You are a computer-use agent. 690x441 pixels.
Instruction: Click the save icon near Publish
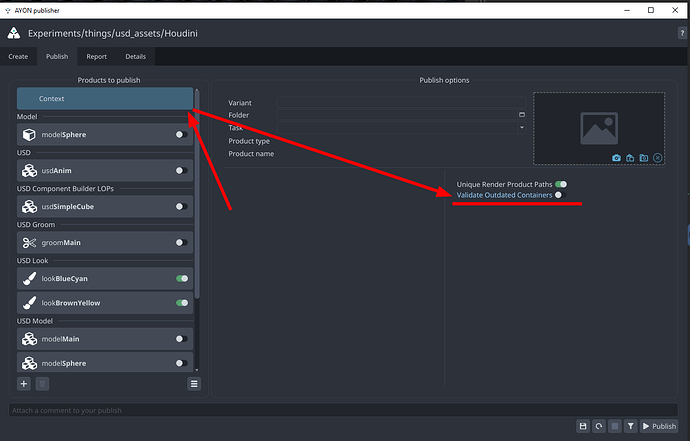[583, 426]
